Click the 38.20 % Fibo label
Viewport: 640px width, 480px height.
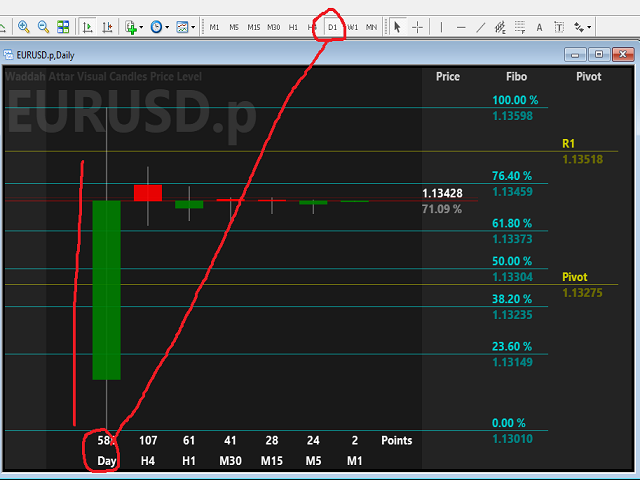click(x=512, y=299)
